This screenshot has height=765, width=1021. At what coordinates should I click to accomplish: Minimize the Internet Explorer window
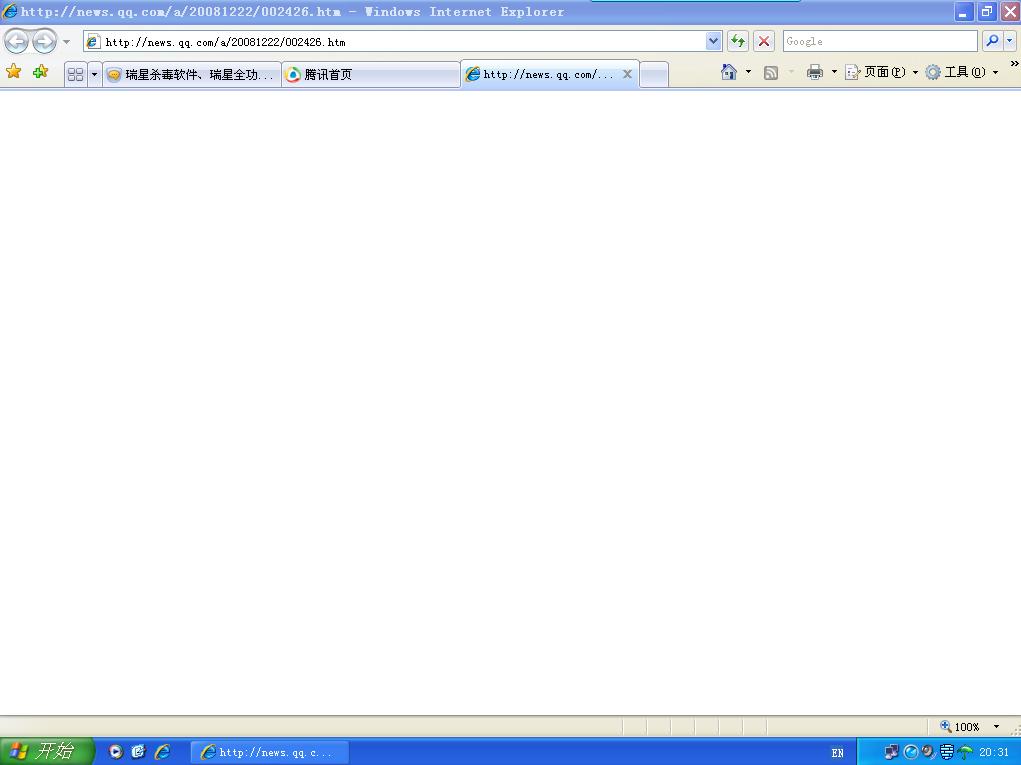pyautogui.click(x=964, y=12)
